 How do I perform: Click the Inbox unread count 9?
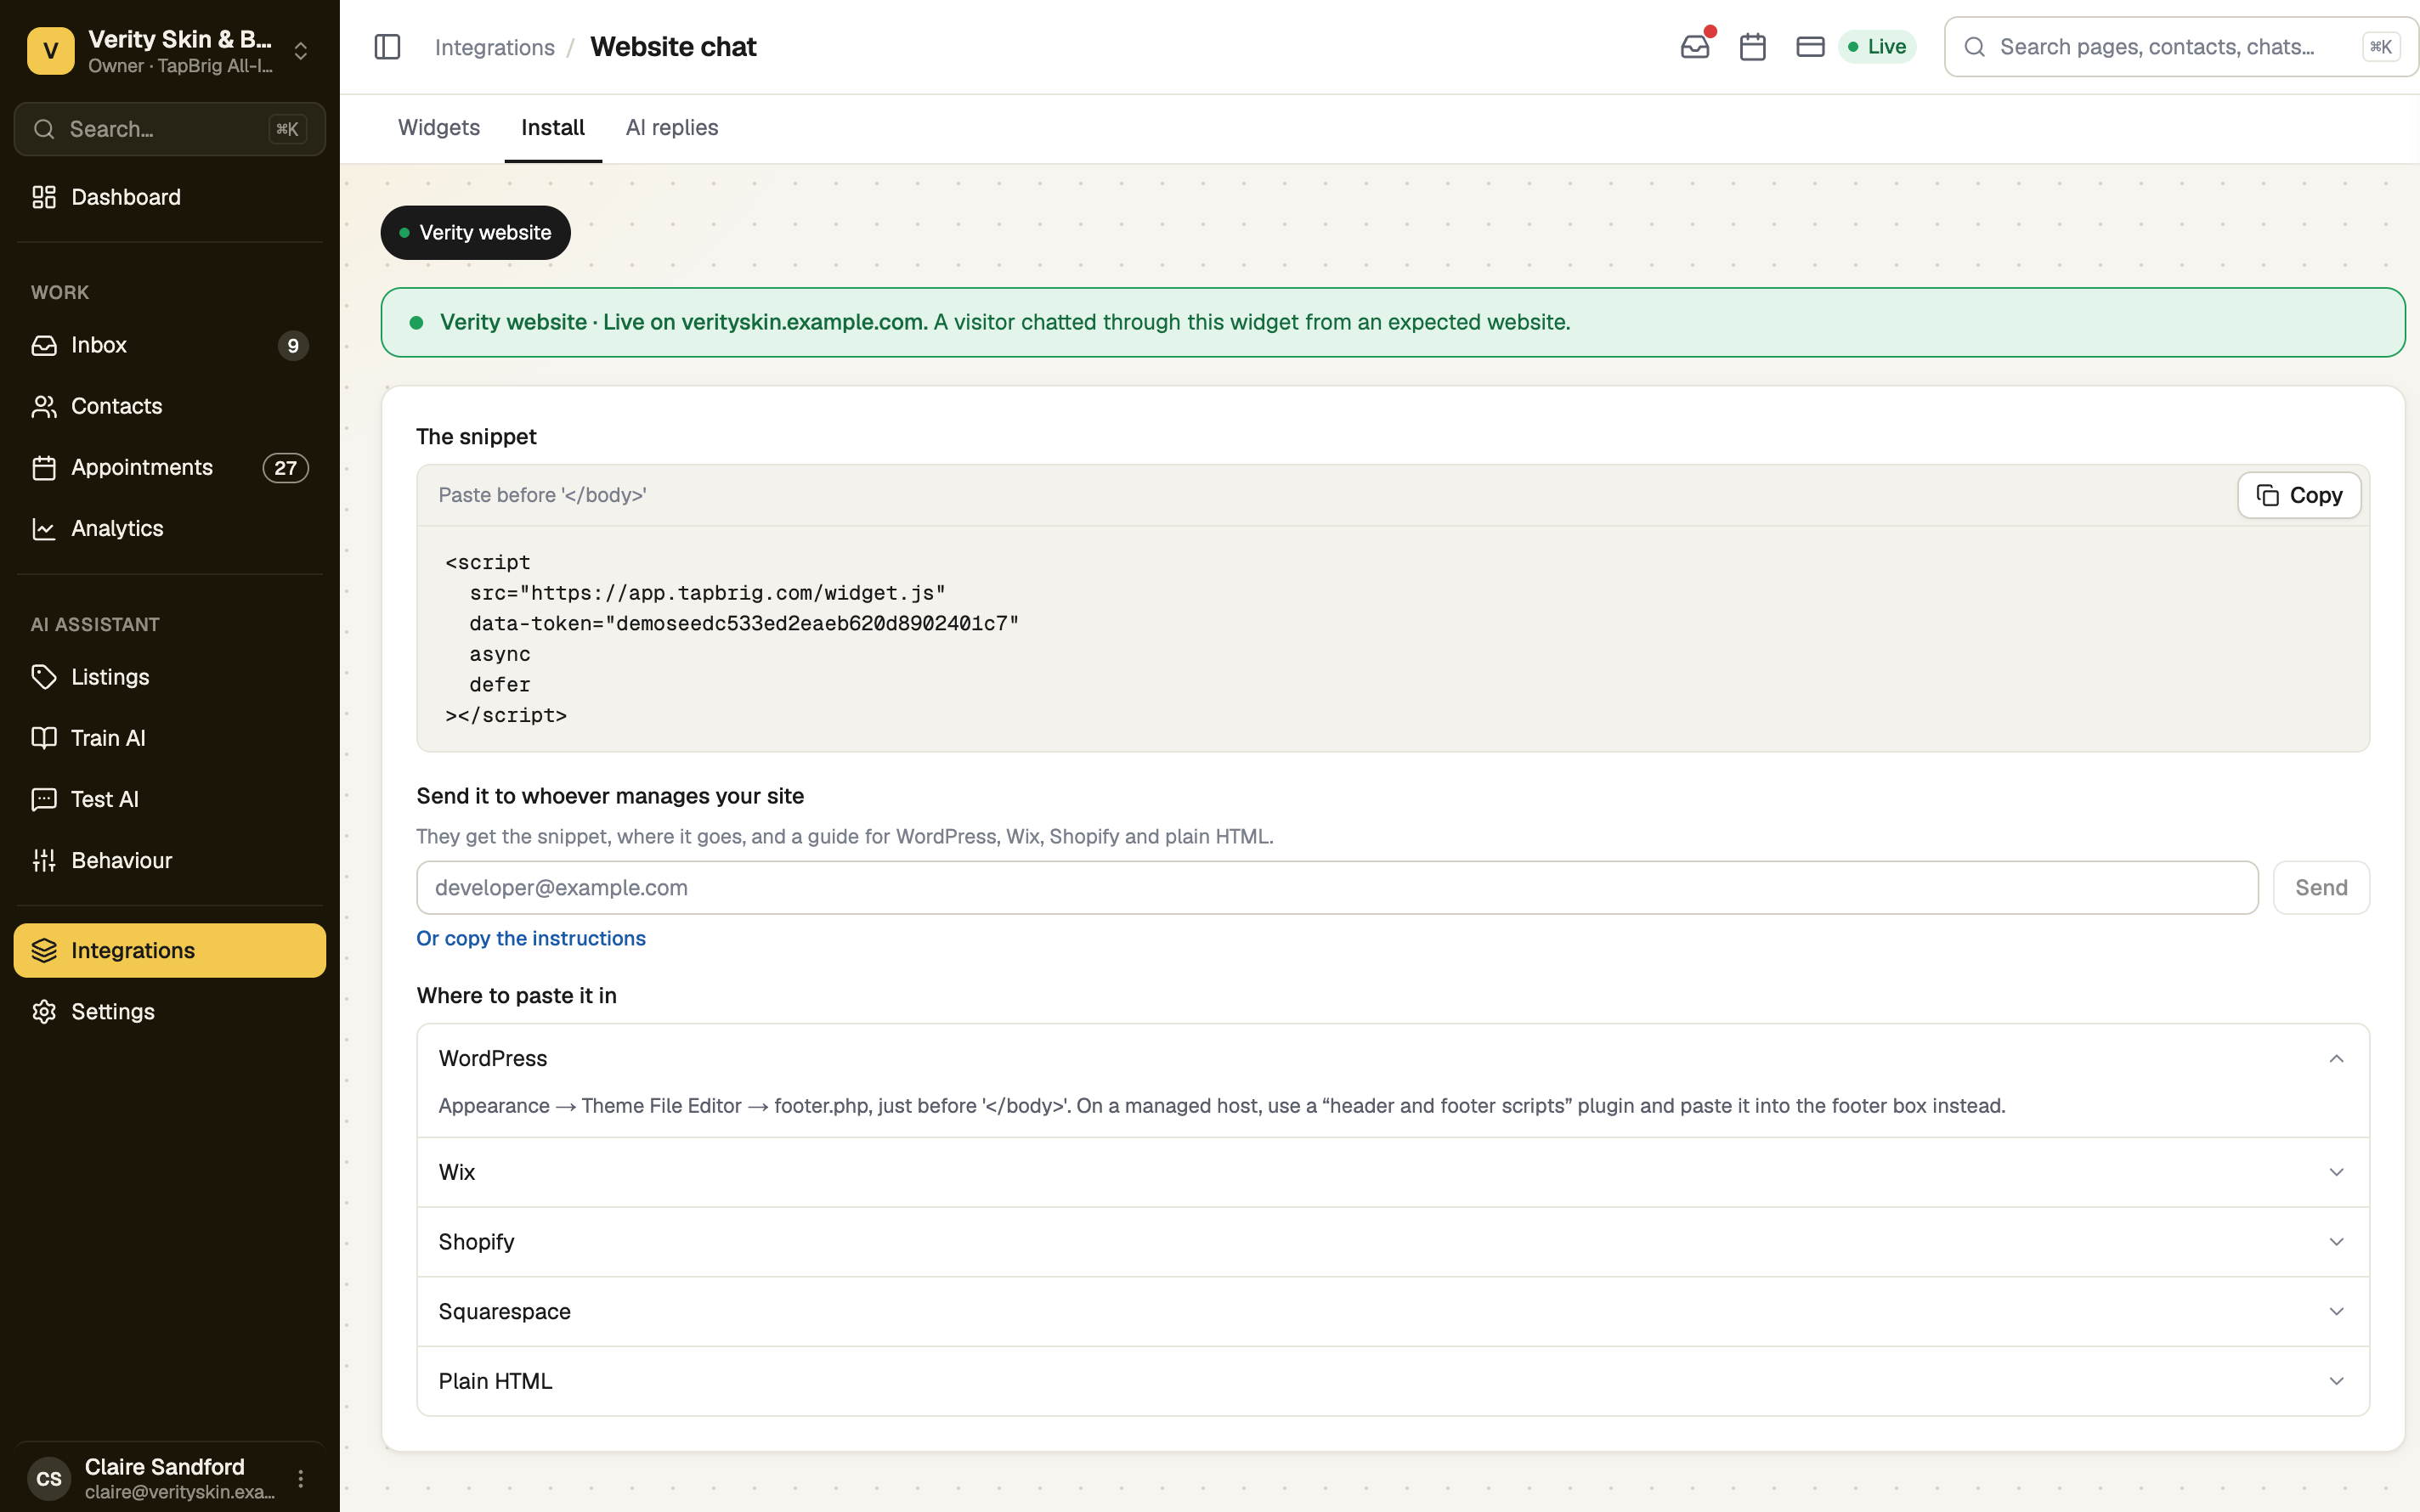tap(293, 346)
